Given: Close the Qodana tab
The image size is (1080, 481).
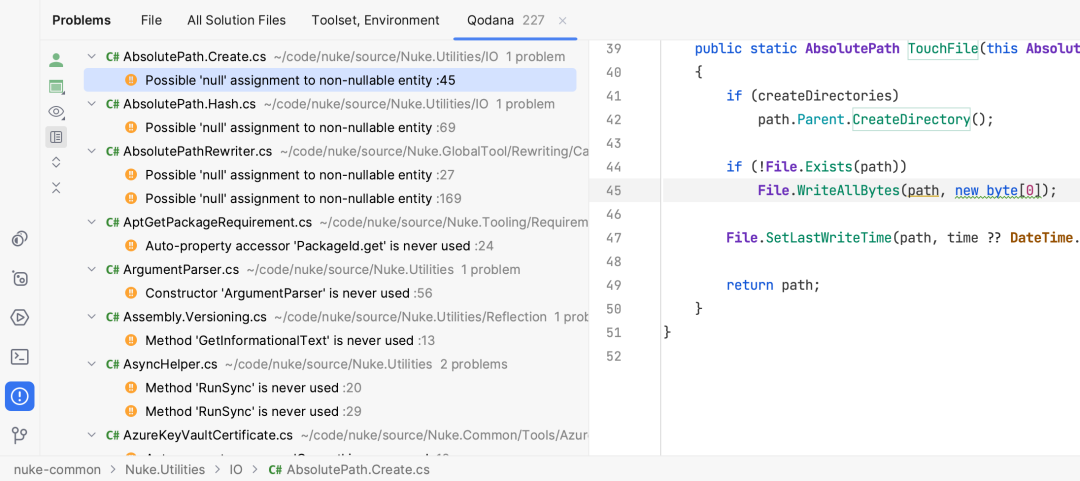Looking at the screenshot, I should pyautogui.click(x=563, y=21).
